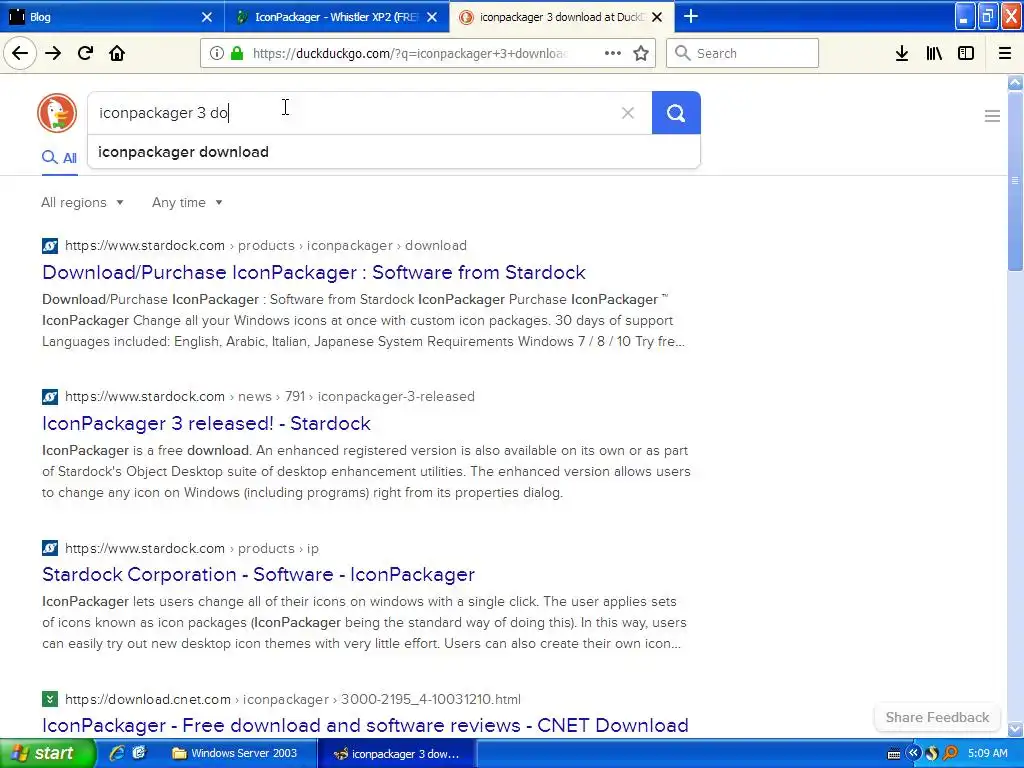Open page actions three-dot menu

click(612, 54)
